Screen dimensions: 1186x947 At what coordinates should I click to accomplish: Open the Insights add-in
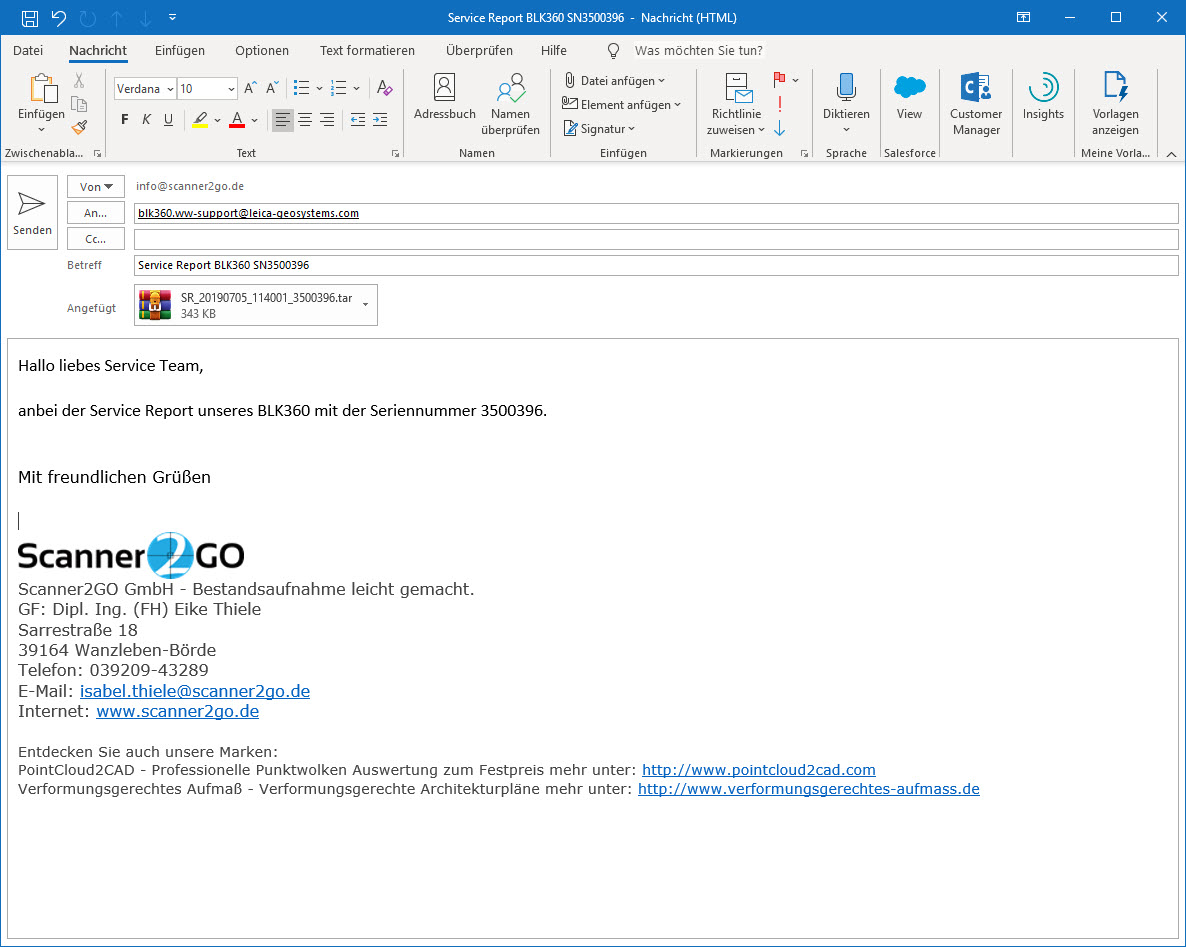click(x=1043, y=97)
